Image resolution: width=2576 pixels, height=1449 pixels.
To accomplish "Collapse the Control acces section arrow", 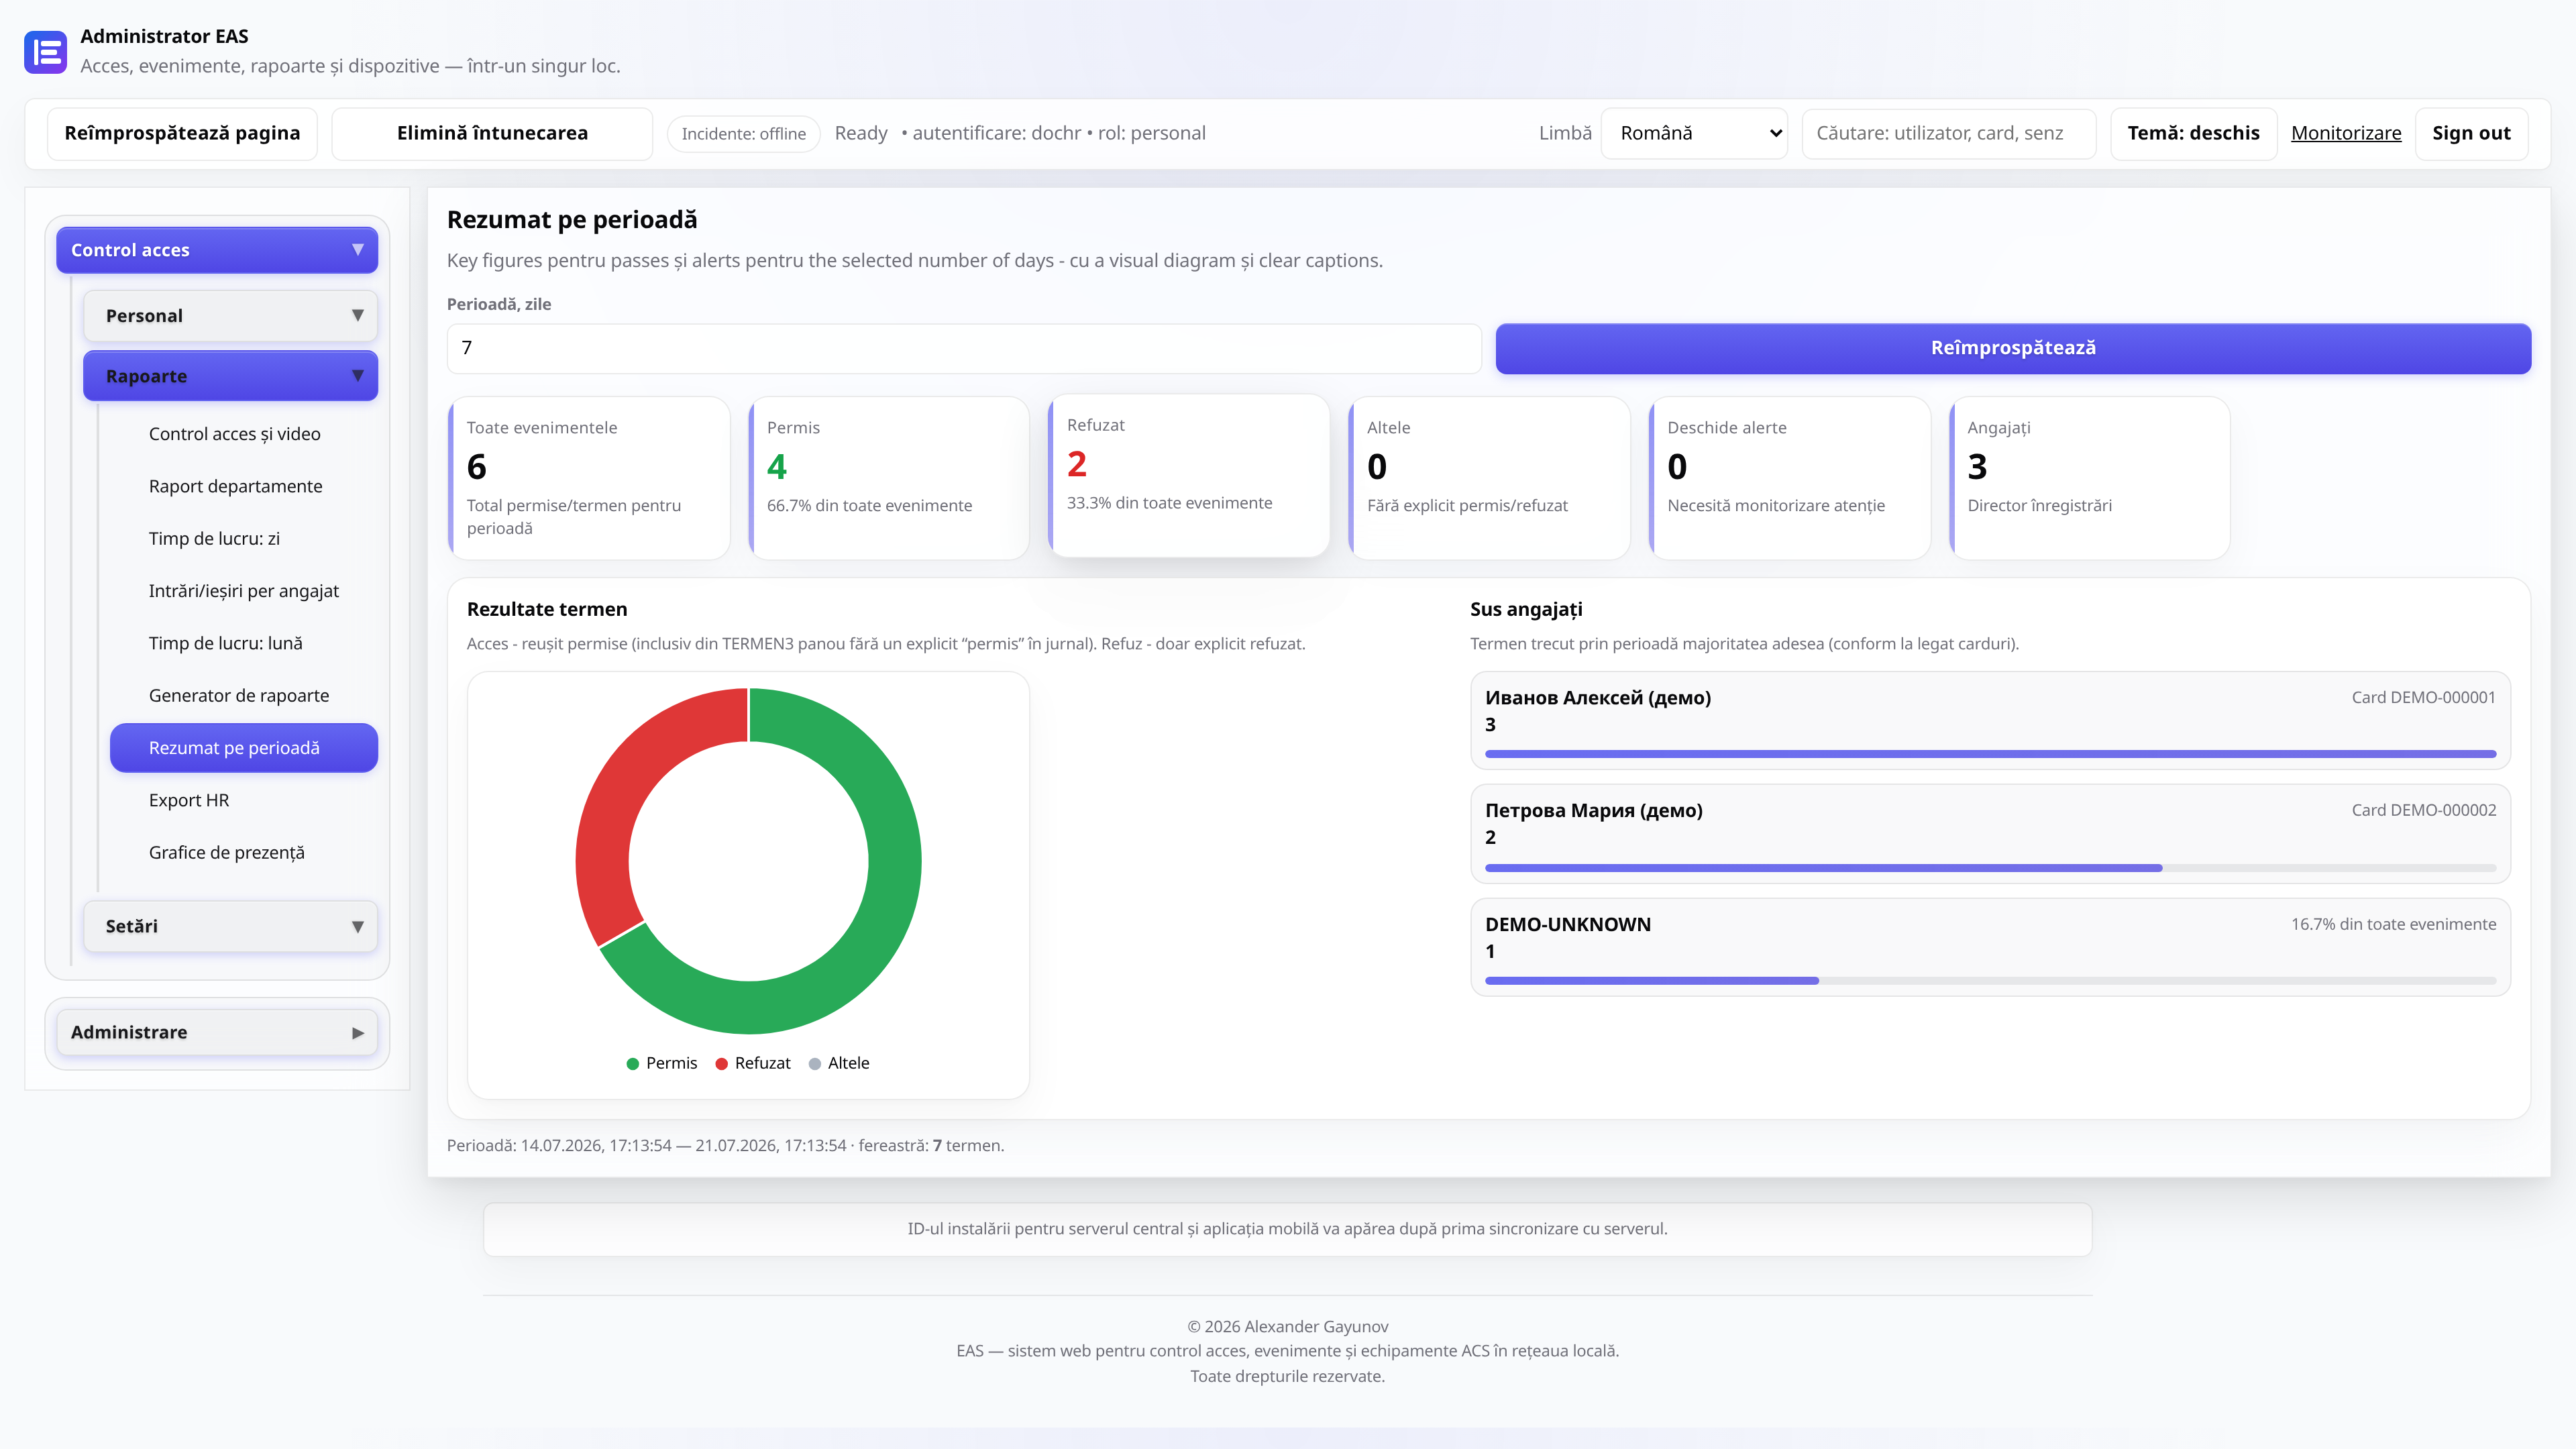I will tap(357, 250).
